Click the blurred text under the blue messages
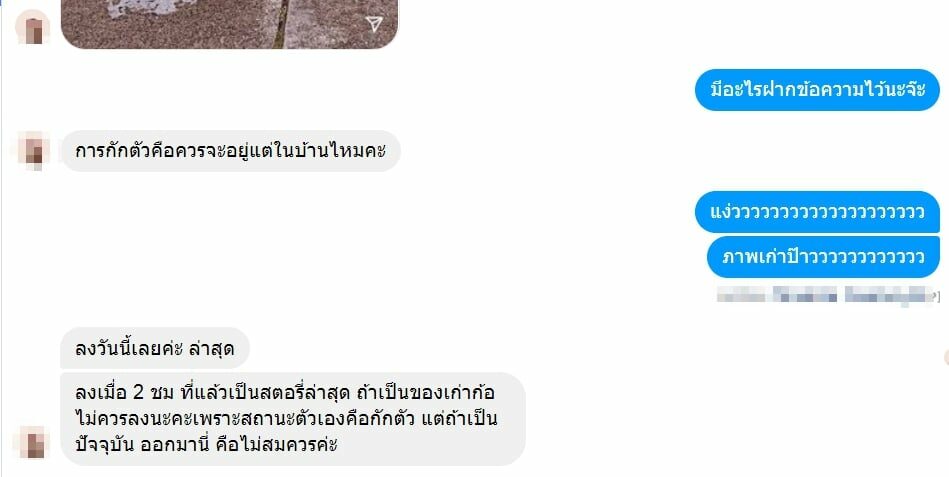 826,295
